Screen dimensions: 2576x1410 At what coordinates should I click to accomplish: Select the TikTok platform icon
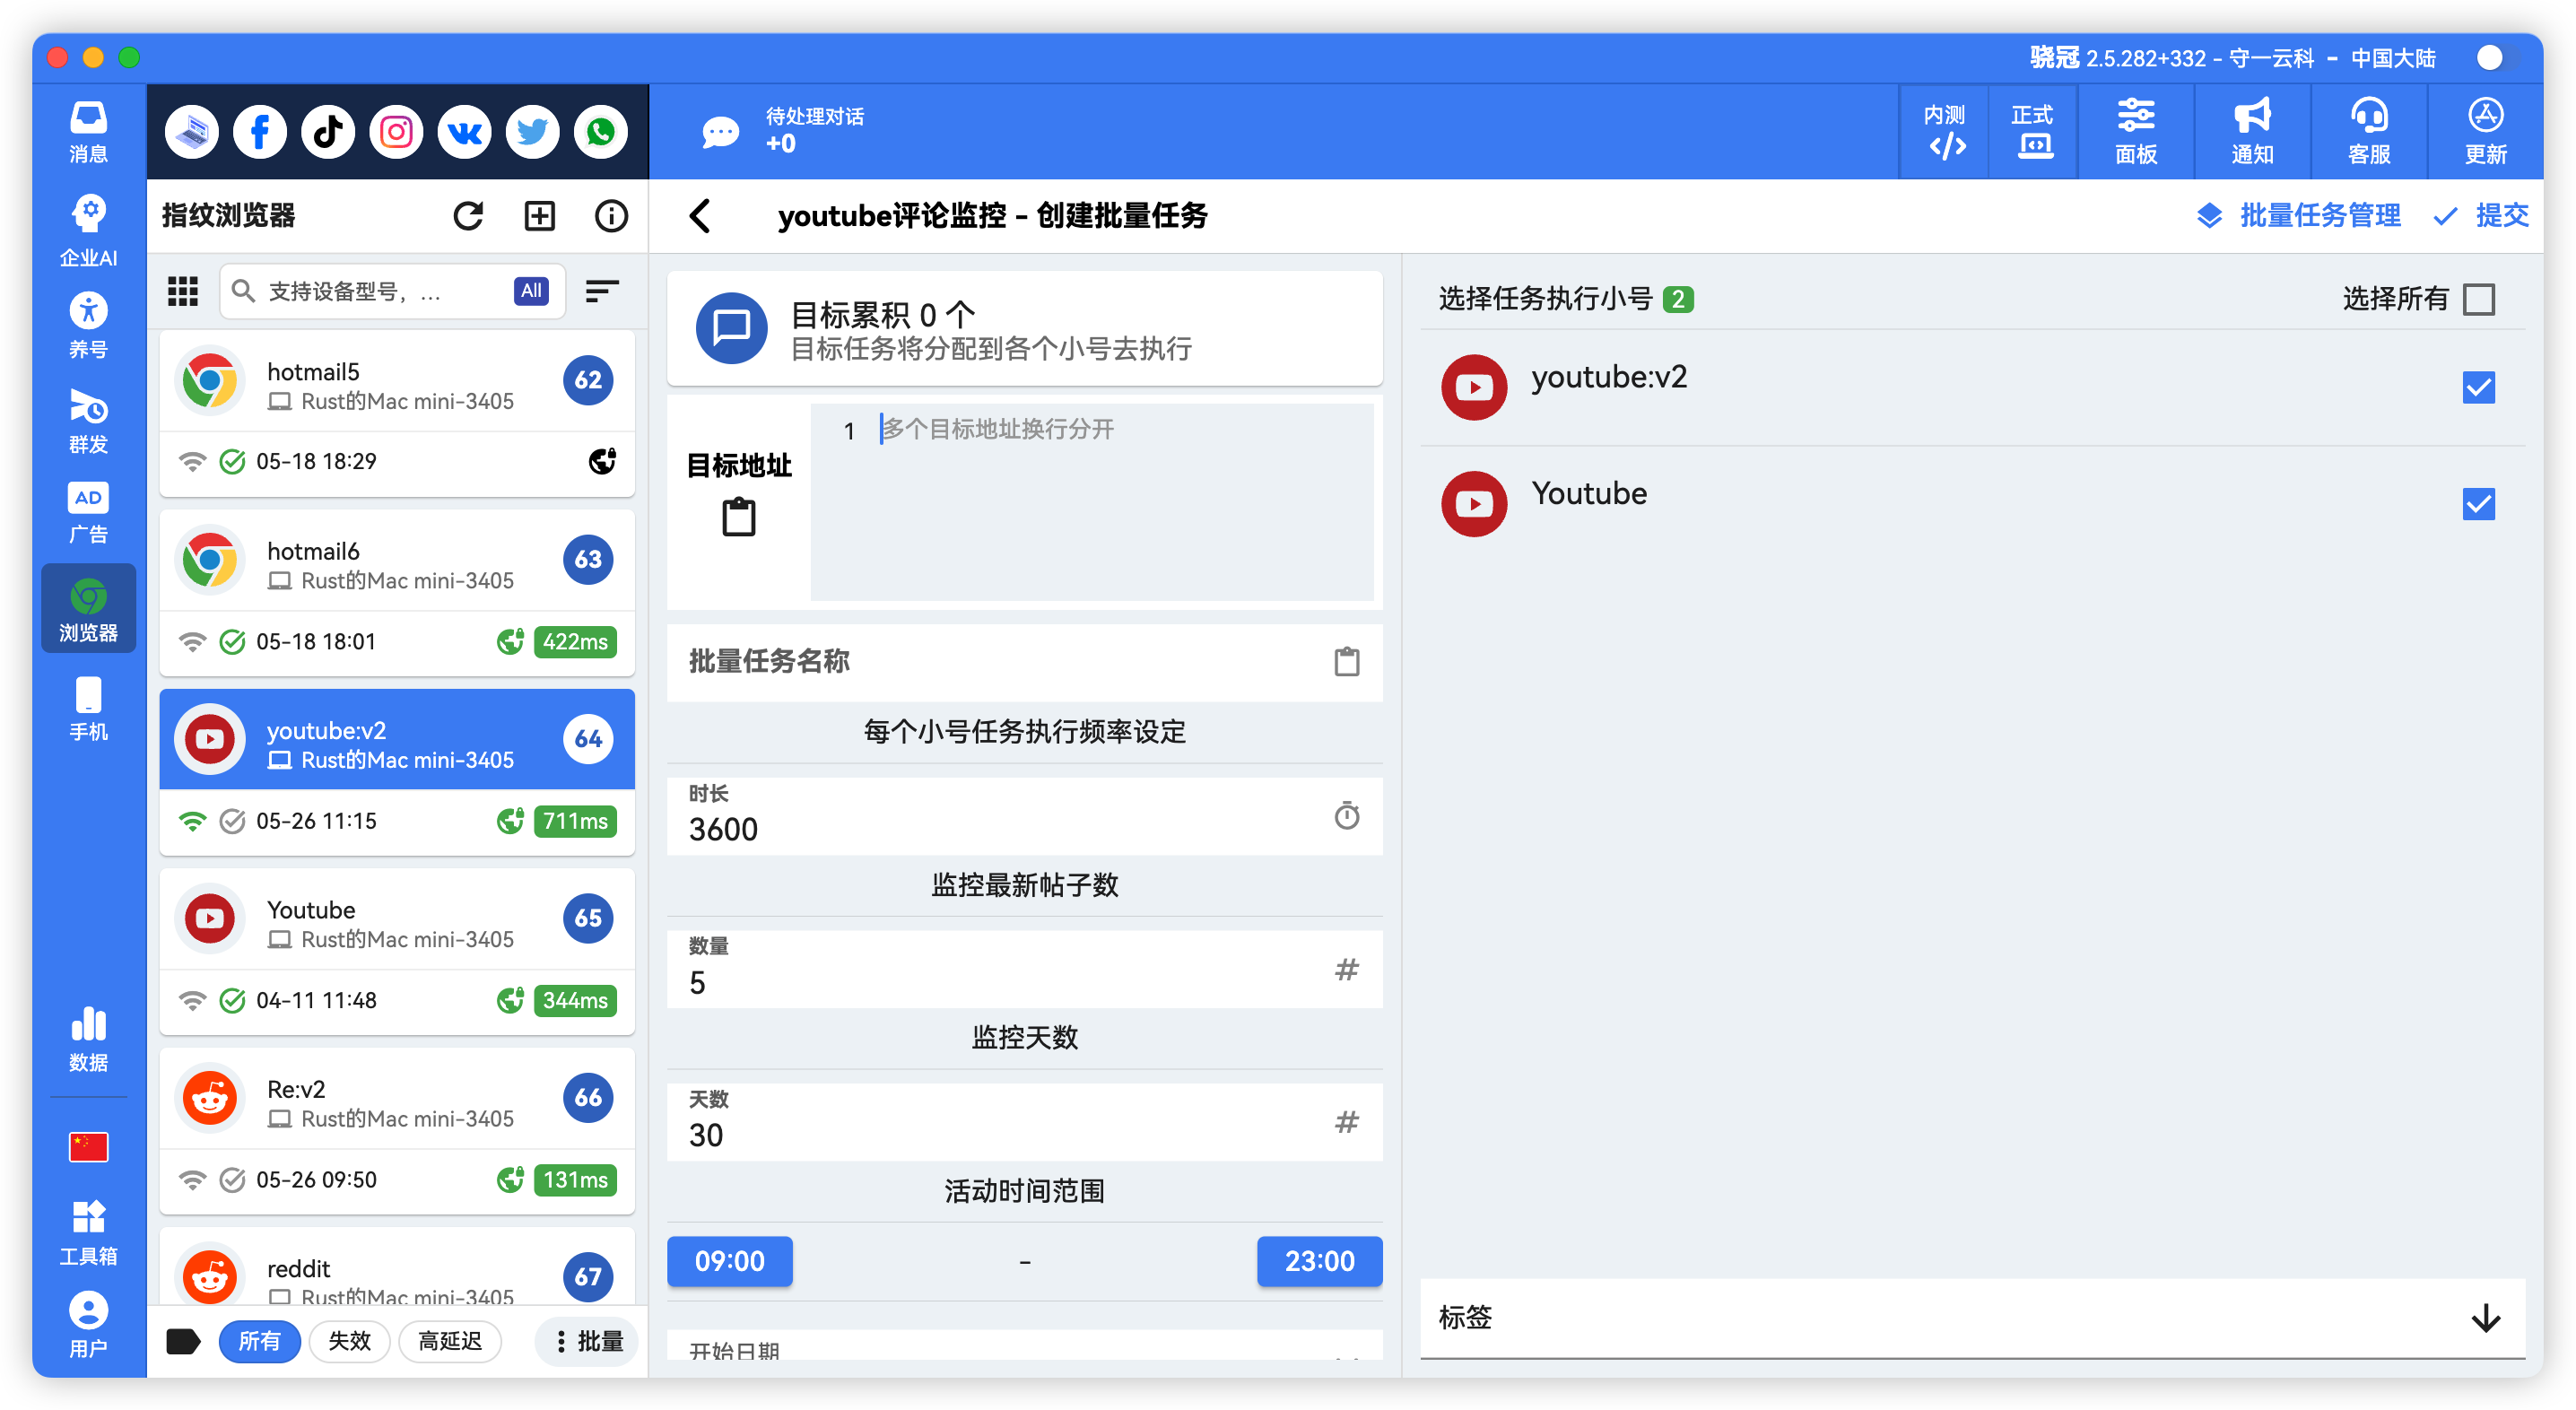coord(327,131)
